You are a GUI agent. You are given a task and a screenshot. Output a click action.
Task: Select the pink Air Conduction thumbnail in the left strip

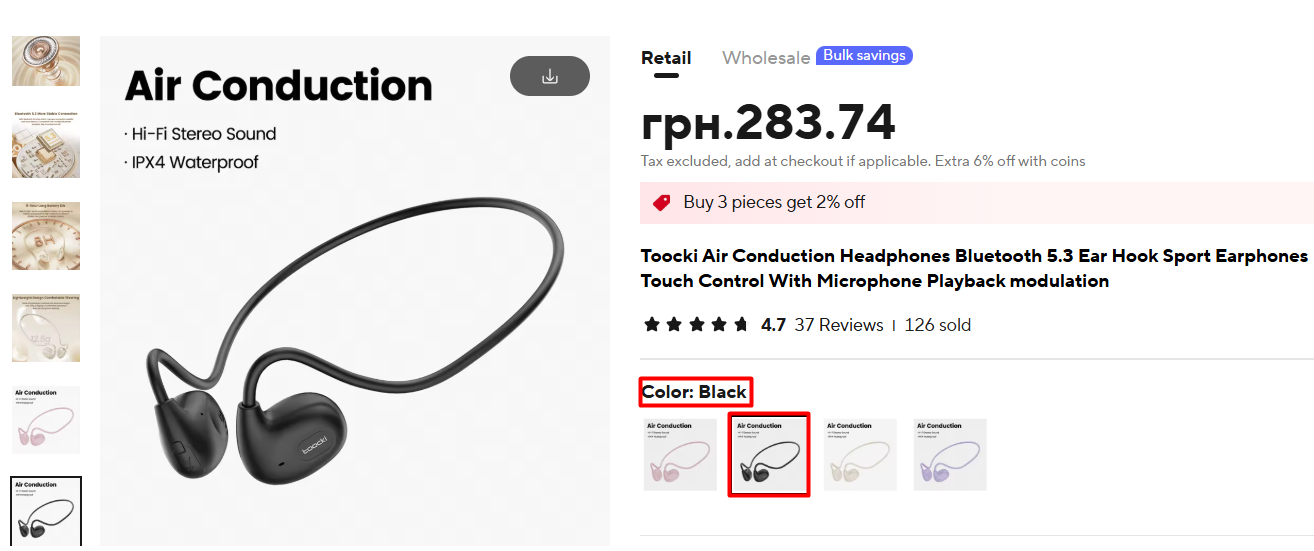tap(46, 420)
